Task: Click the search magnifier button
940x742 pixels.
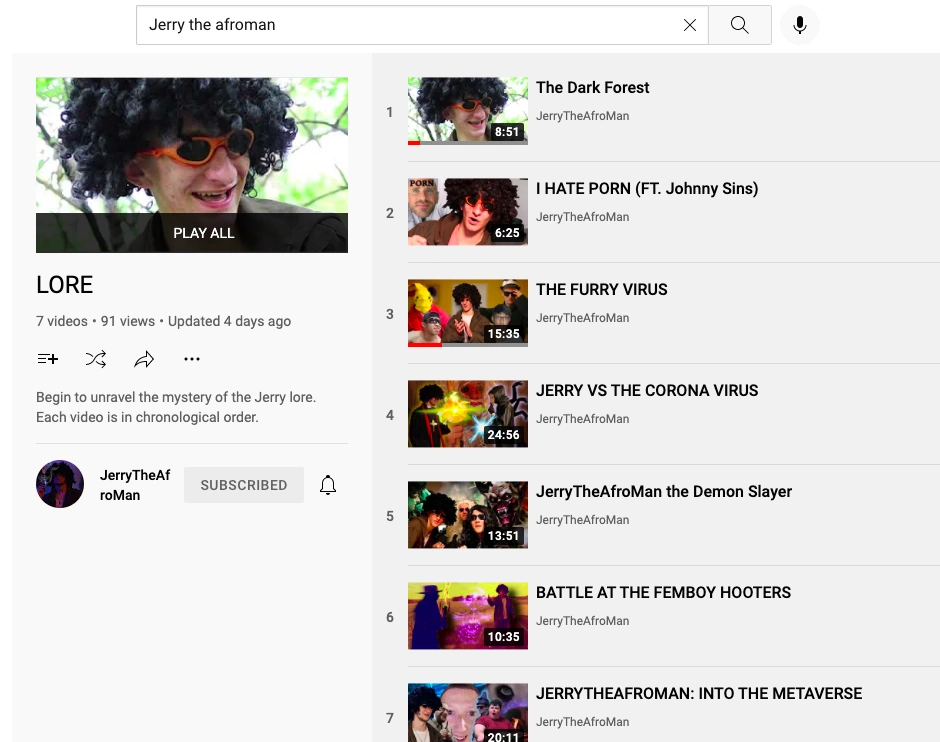Action: click(x=740, y=25)
